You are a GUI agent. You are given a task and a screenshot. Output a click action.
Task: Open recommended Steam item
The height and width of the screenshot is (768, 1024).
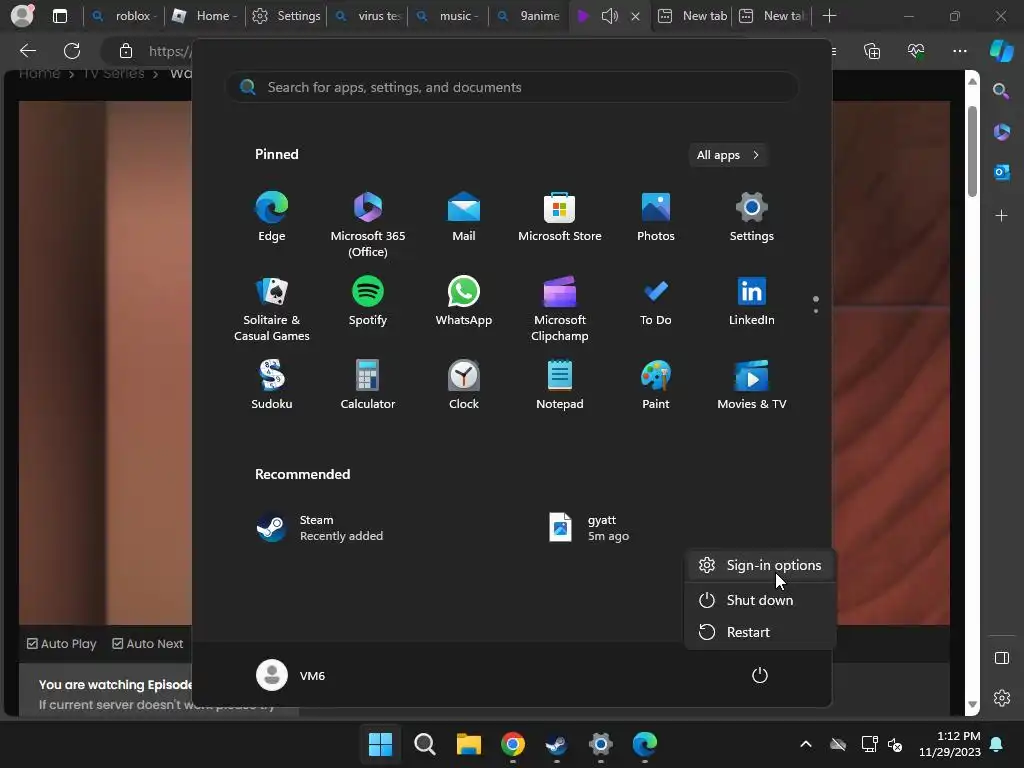(x=319, y=528)
